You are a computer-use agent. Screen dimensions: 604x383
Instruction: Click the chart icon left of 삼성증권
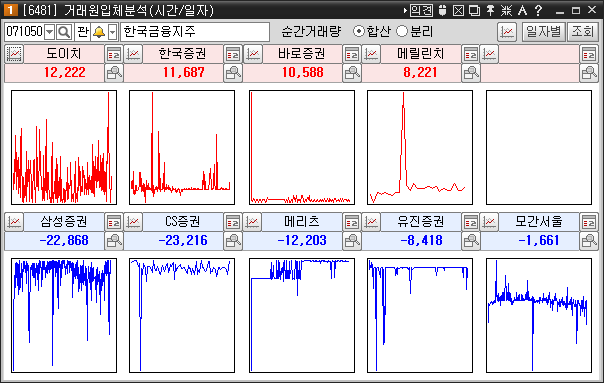tap(14, 222)
